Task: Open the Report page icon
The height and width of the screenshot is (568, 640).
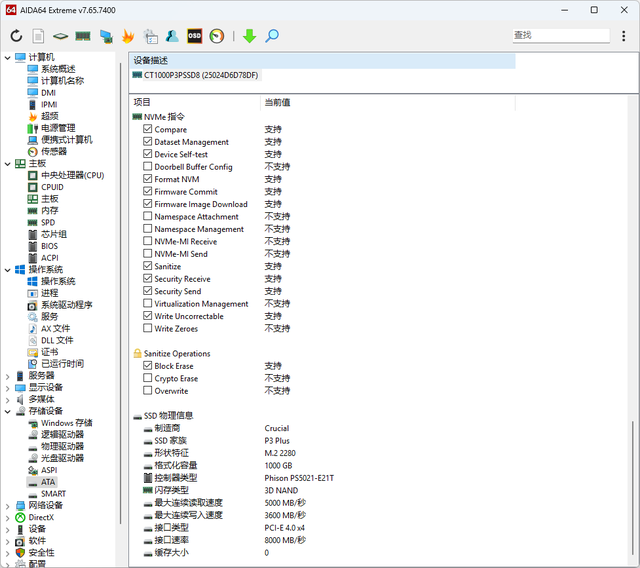Action: 38,36
